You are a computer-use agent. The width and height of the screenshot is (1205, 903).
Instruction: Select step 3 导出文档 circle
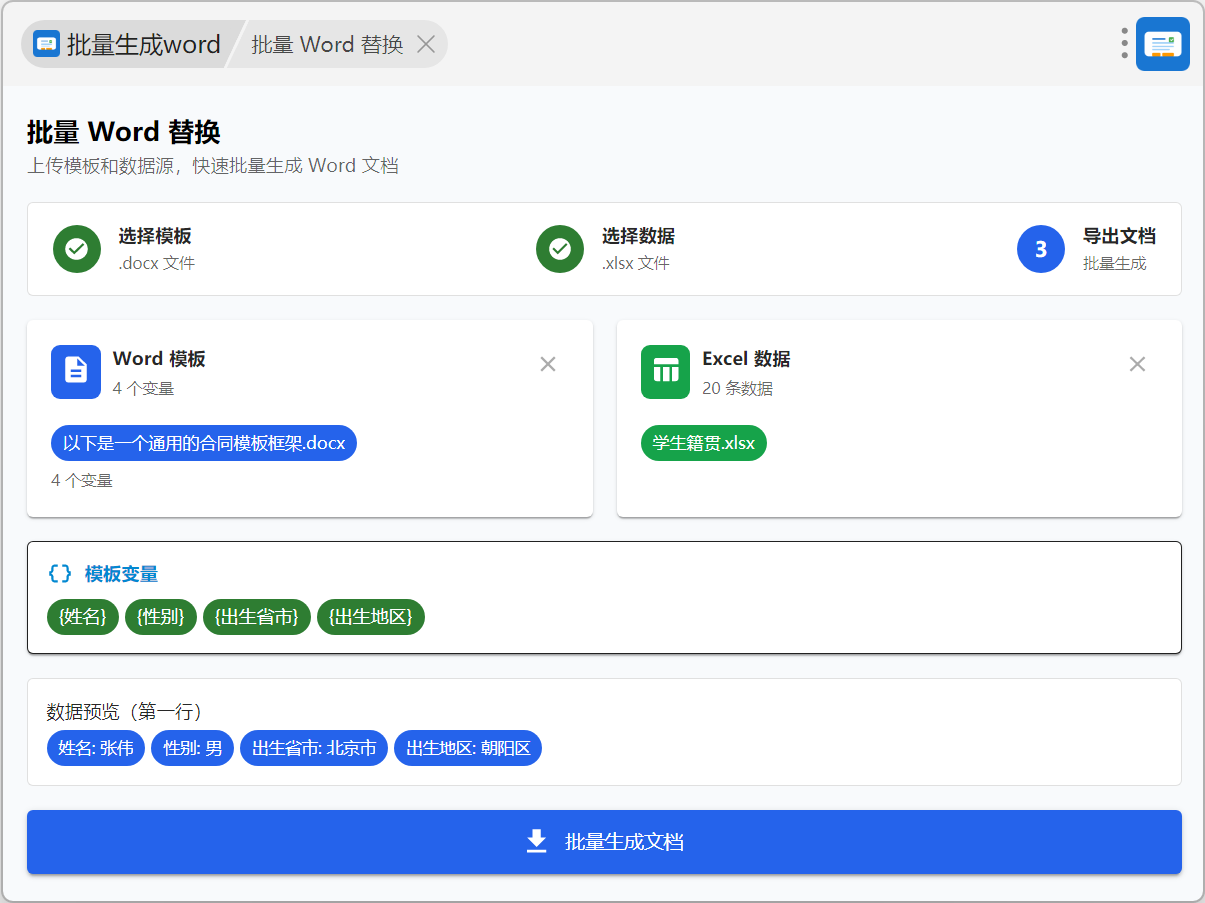[x=1041, y=249]
